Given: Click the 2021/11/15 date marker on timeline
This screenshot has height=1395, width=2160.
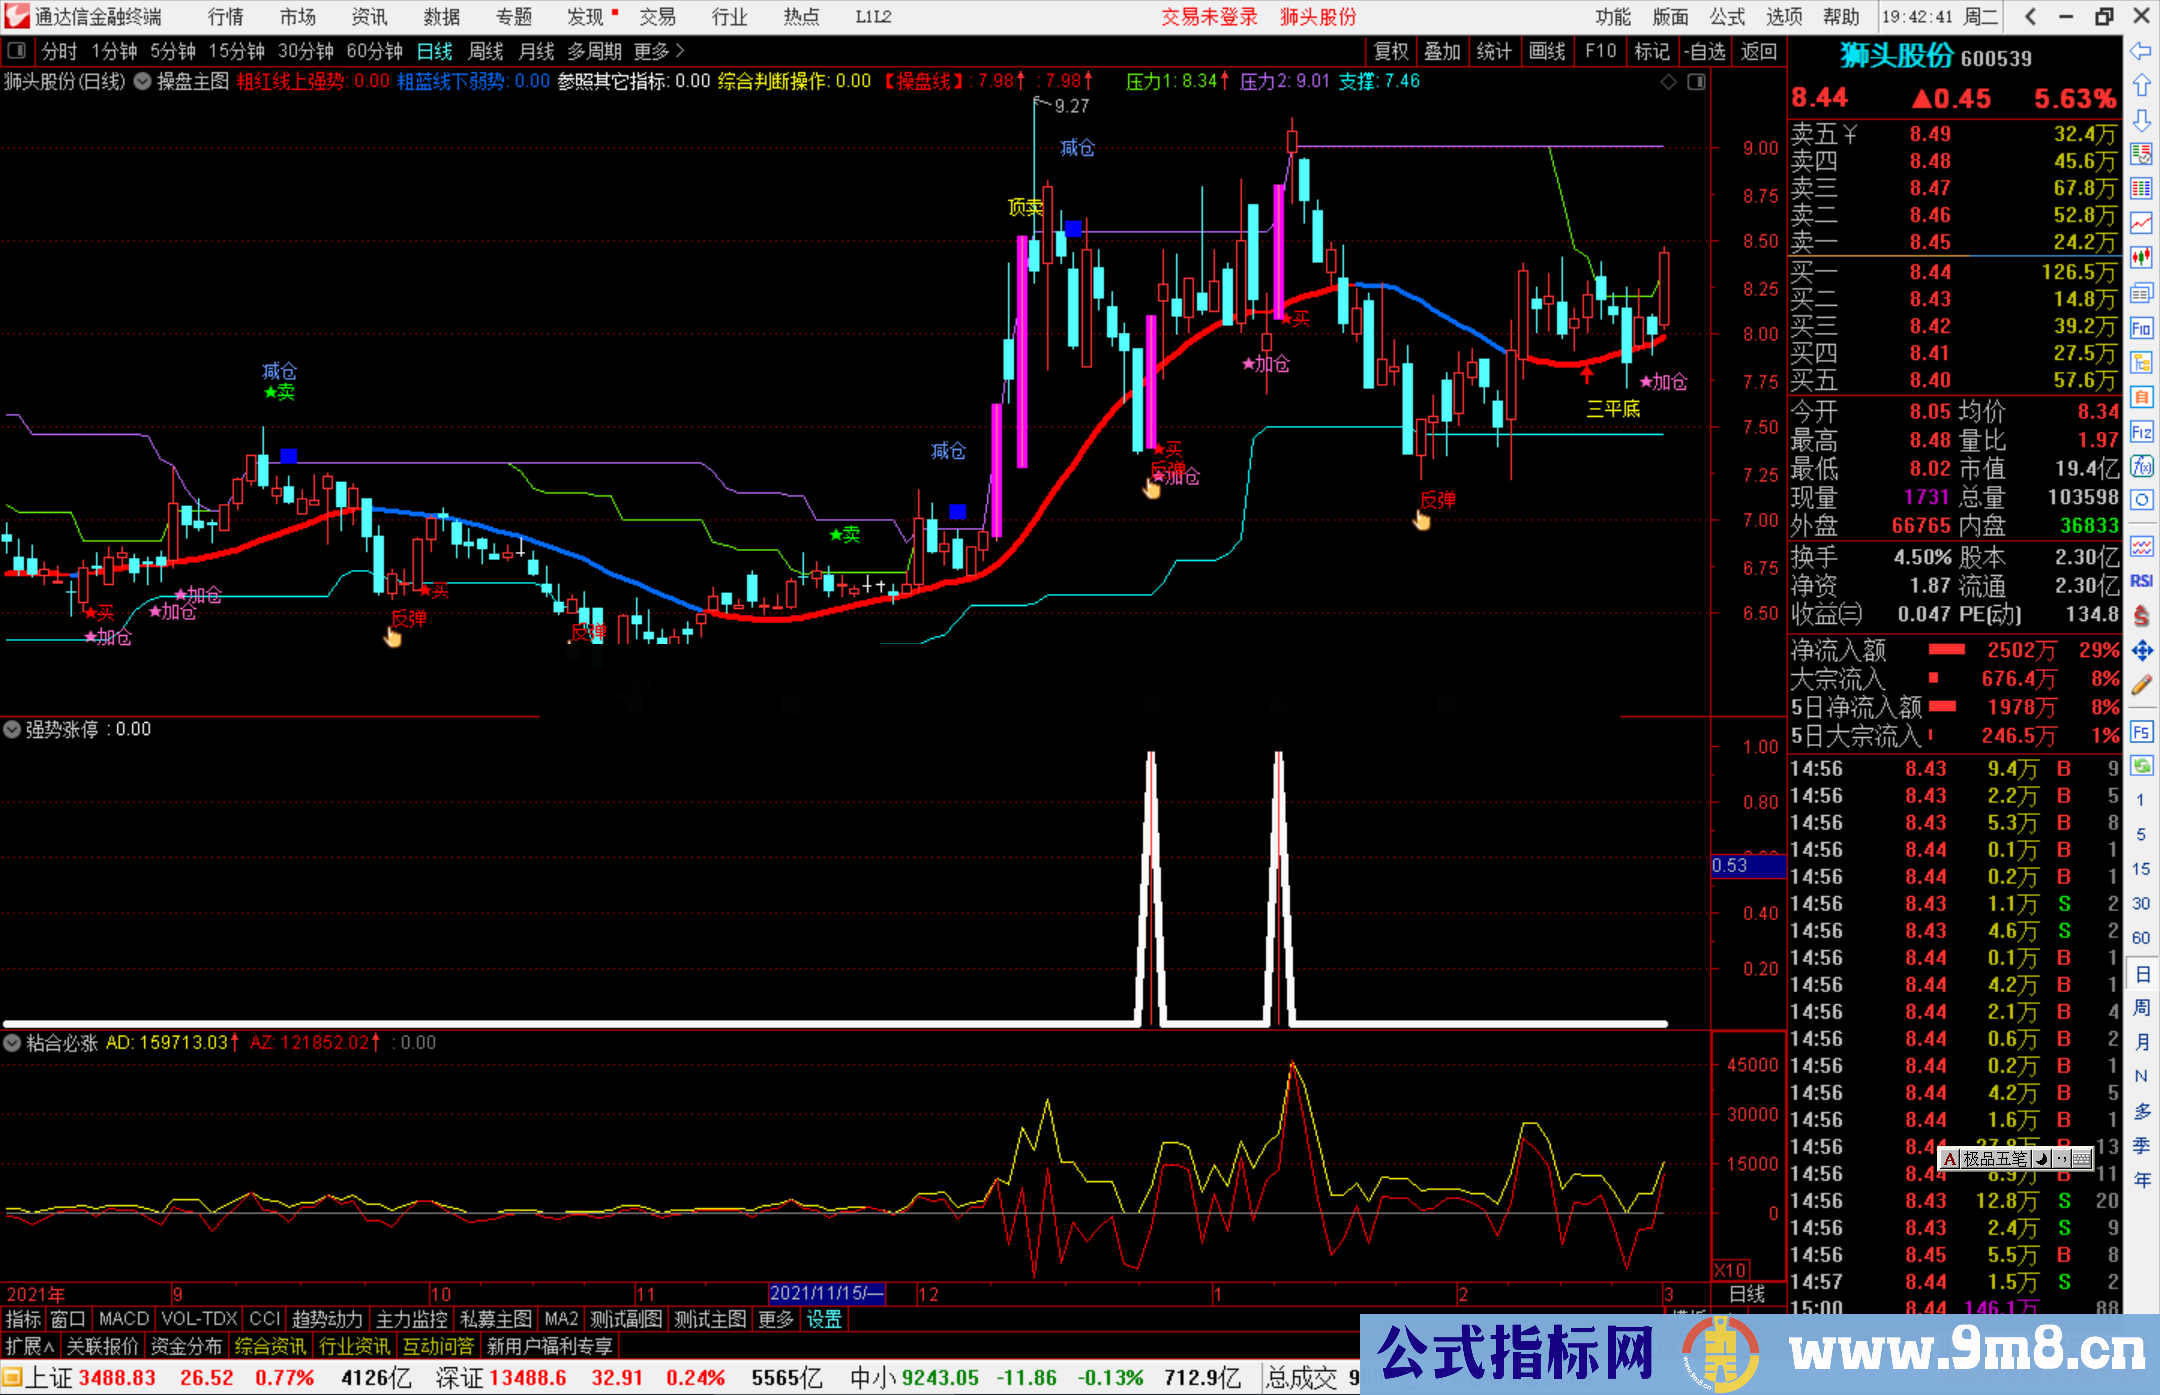Looking at the screenshot, I should pos(826,1294).
